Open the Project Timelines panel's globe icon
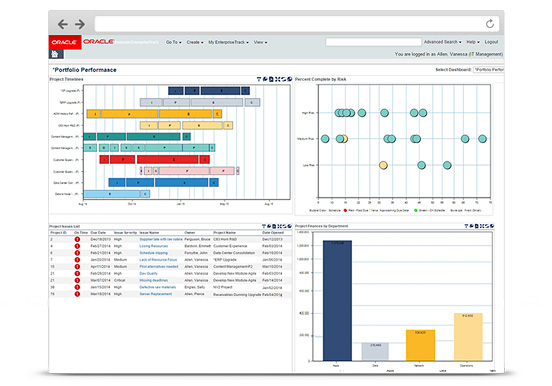 [x=289, y=79]
